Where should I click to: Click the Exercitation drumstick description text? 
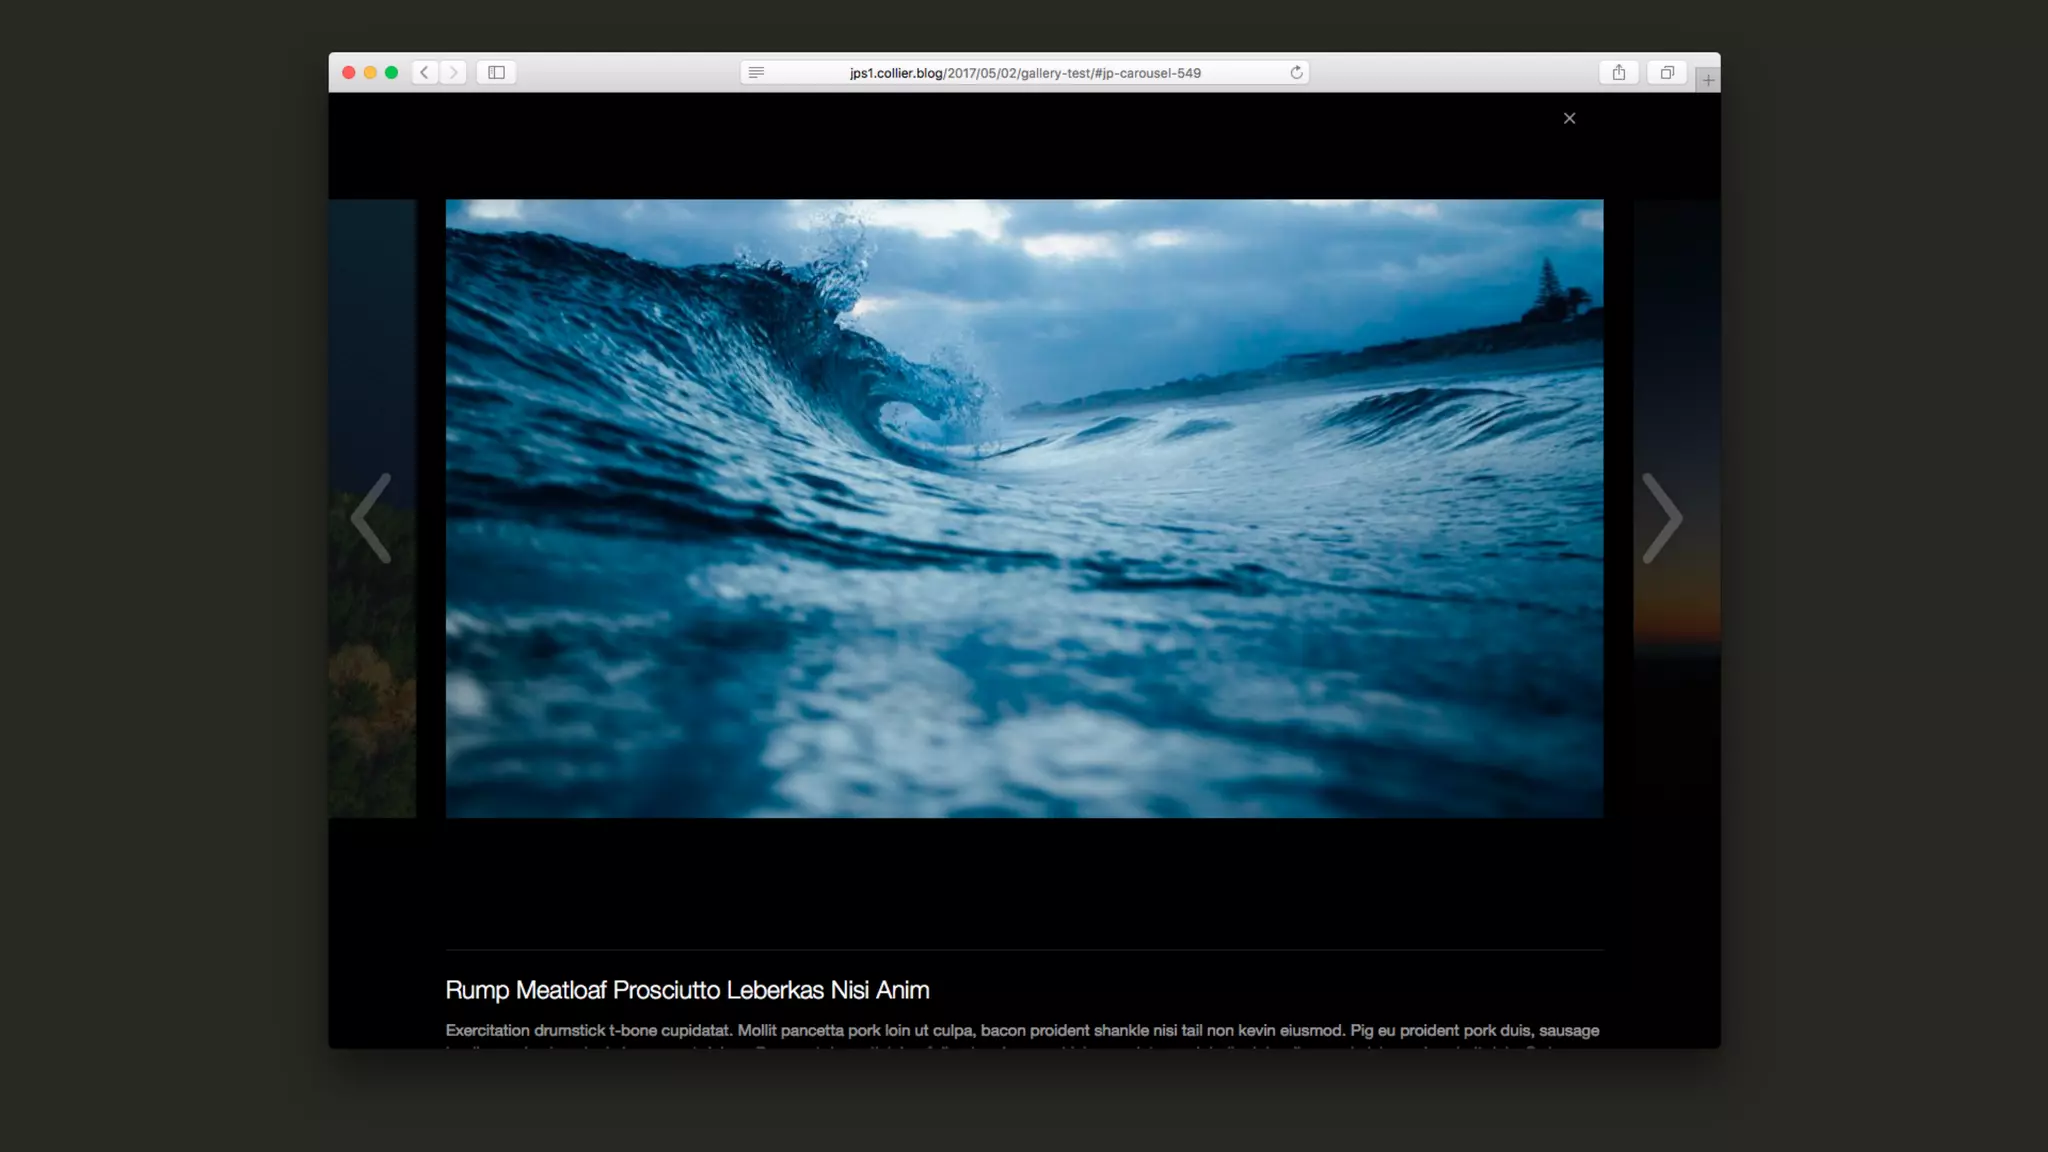[1022, 1030]
